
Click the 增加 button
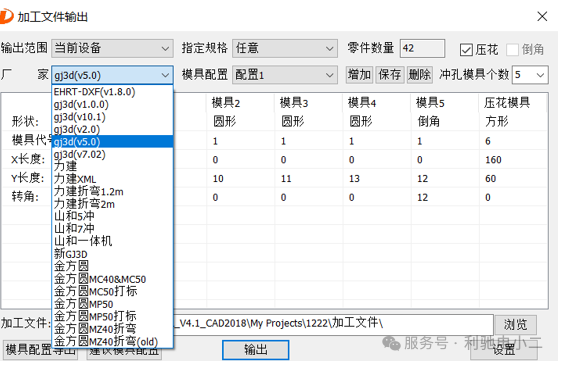(360, 75)
